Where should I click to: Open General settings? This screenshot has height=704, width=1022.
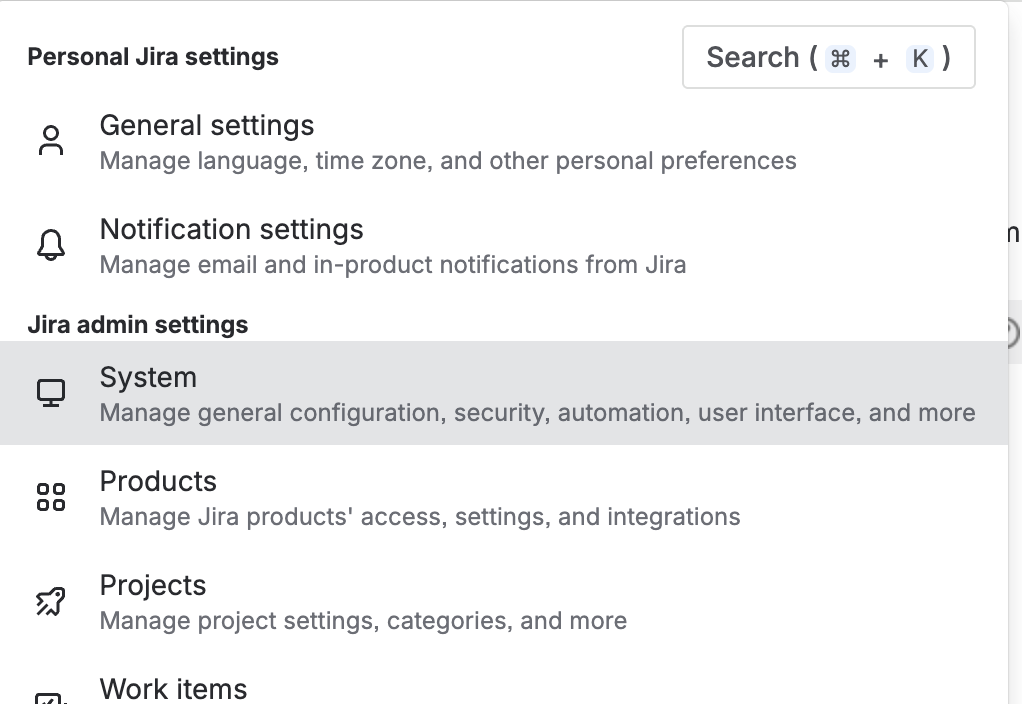click(x=207, y=126)
